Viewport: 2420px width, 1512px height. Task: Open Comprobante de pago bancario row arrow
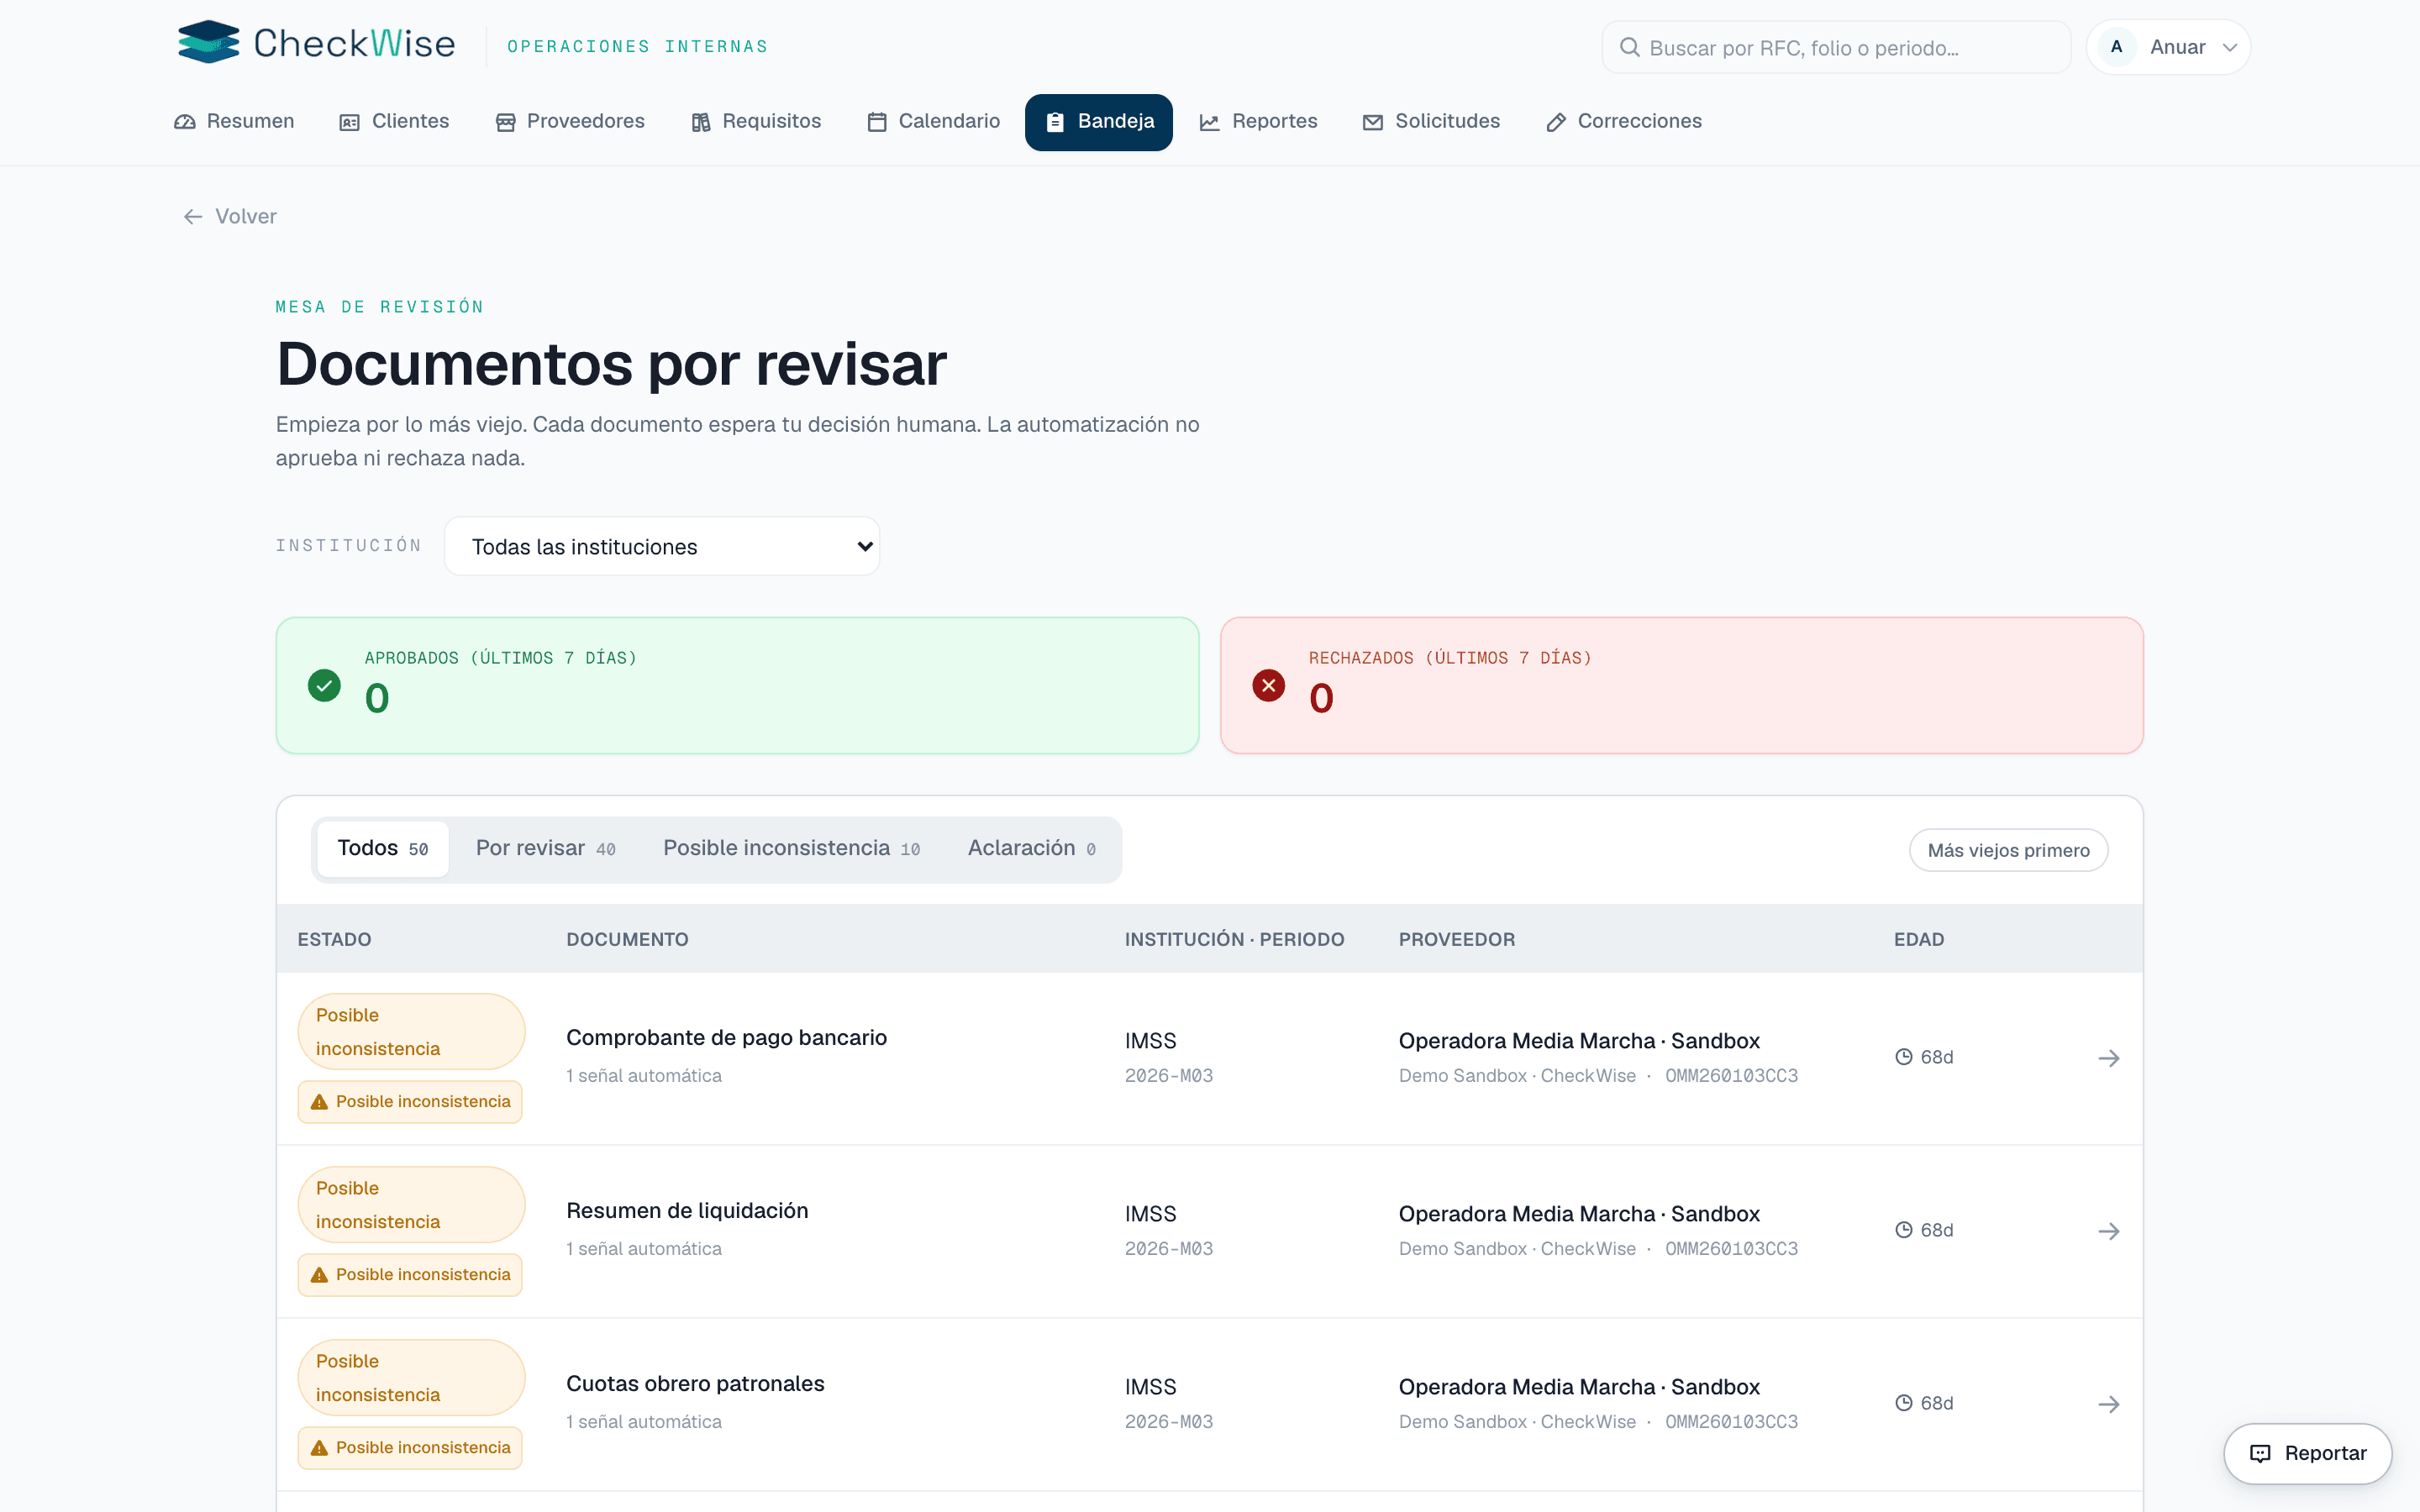pyautogui.click(x=2109, y=1058)
